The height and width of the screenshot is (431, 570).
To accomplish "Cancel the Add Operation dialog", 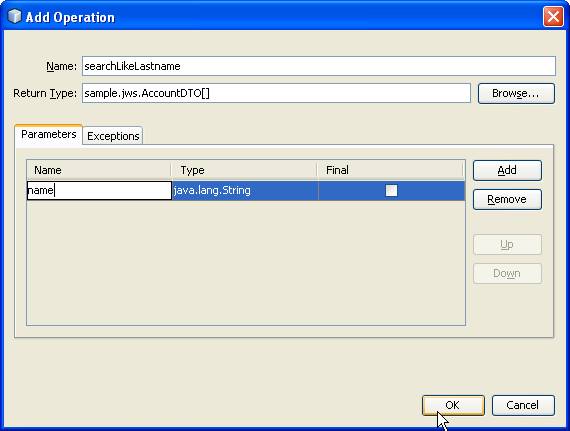I will (523, 405).
